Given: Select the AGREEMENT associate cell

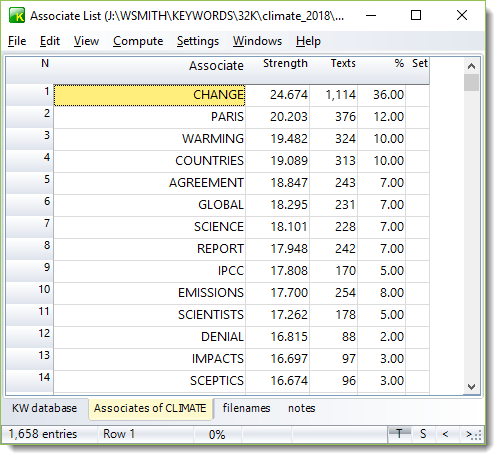Looking at the screenshot, I should coord(149,183).
